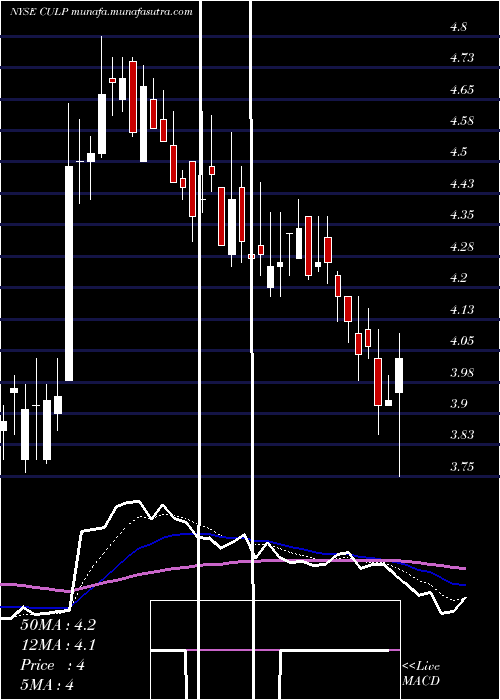Click the 3.83 price axis label

tap(462, 435)
